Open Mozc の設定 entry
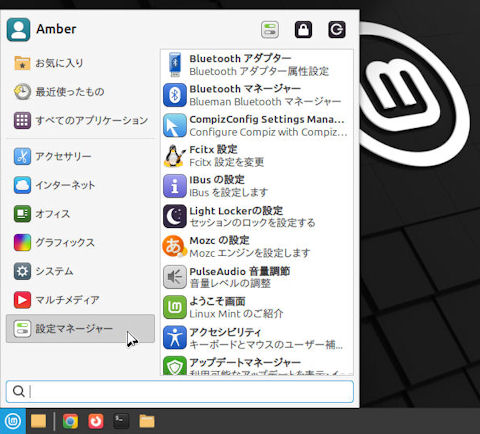Screen dimensions: 480x434 tap(257, 247)
